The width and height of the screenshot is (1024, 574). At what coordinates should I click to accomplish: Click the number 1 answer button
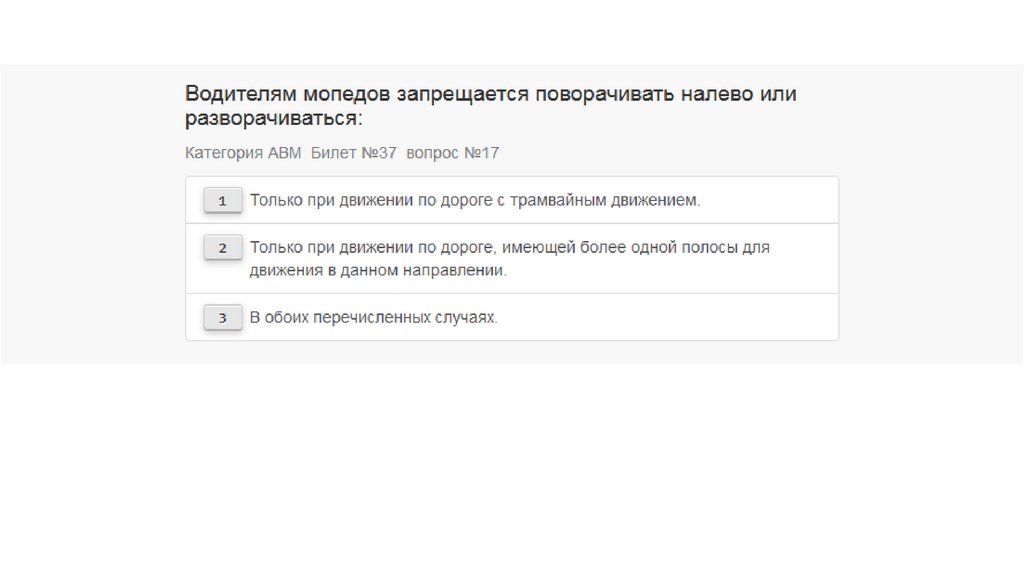point(222,201)
